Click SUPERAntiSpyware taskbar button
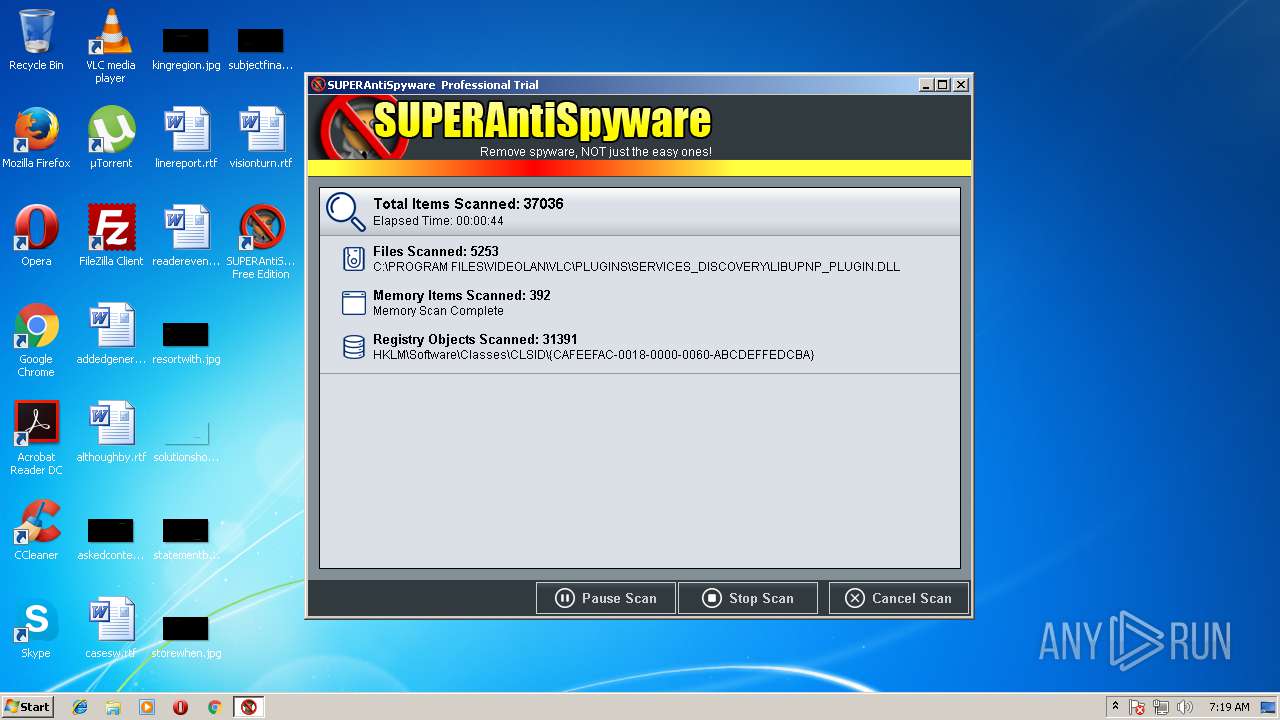The width and height of the screenshot is (1280, 720). [x=248, y=707]
